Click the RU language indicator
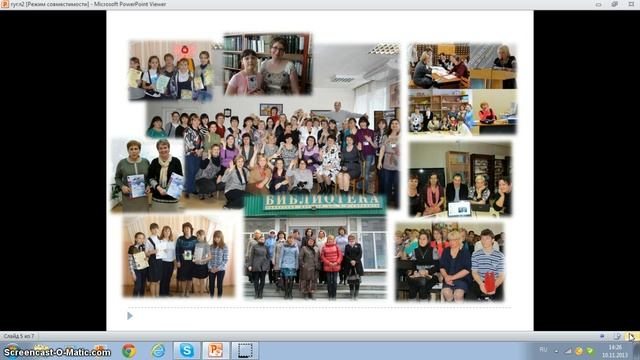Image resolution: width=640 pixels, height=360 pixels. tap(543, 350)
